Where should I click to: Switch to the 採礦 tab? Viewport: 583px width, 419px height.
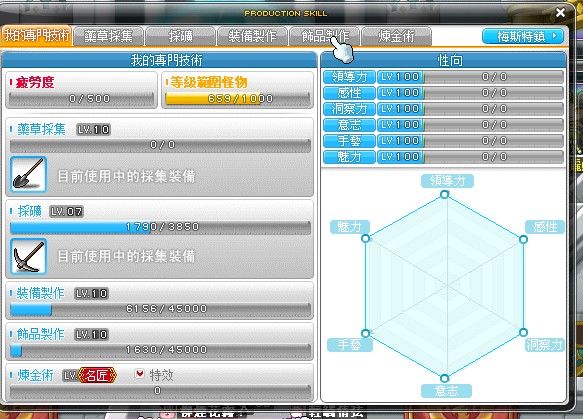click(180, 36)
